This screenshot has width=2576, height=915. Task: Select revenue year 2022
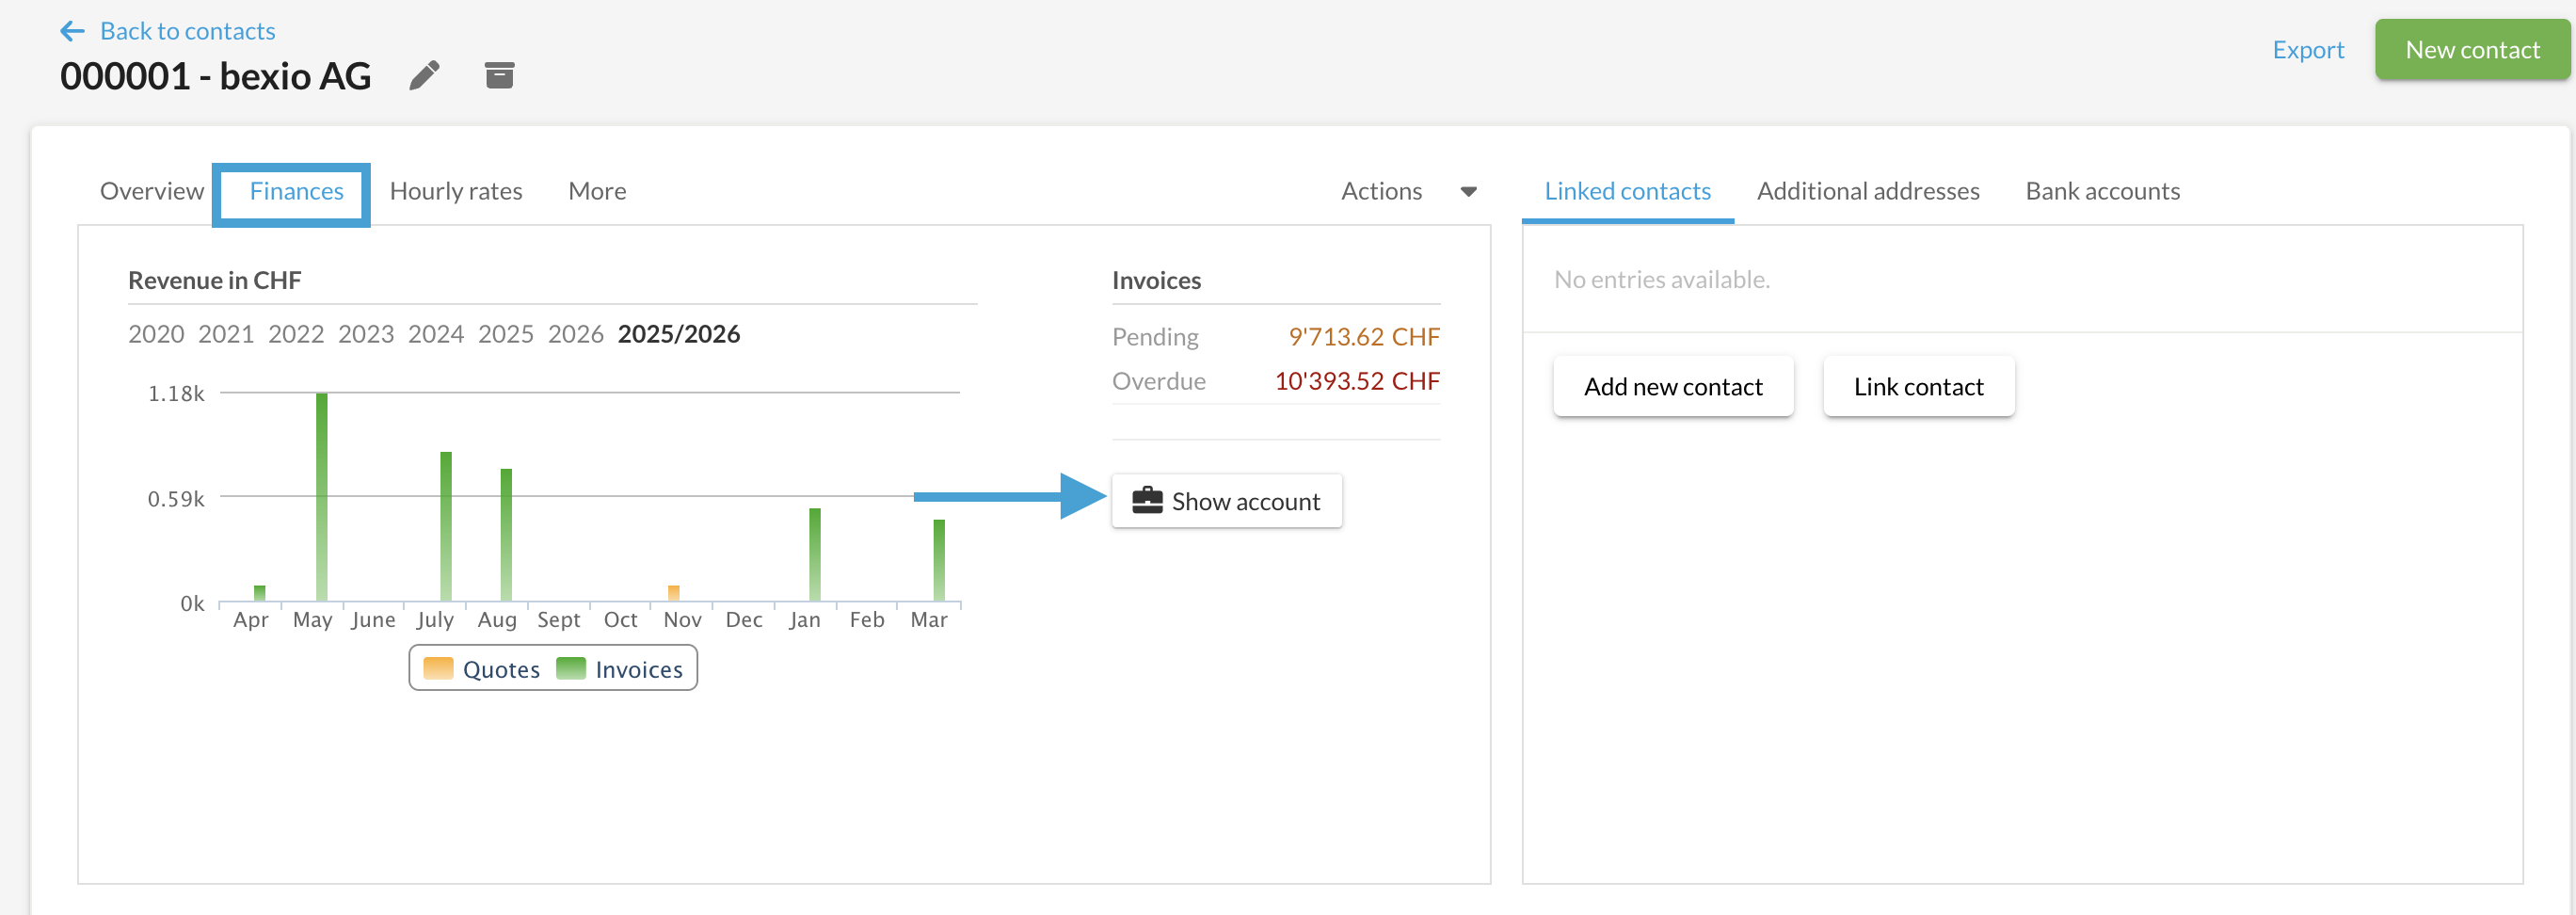[x=296, y=334]
